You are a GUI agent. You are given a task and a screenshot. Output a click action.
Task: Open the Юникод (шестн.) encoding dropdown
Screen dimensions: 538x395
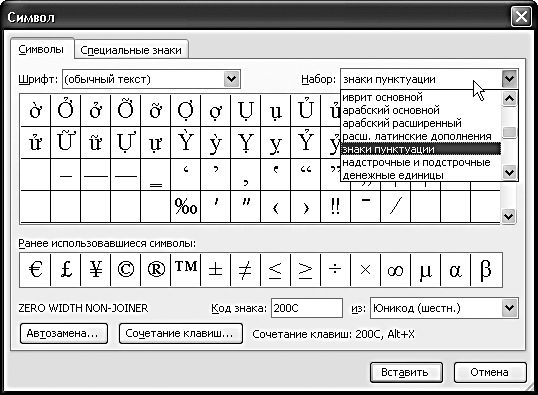pos(444,308)
